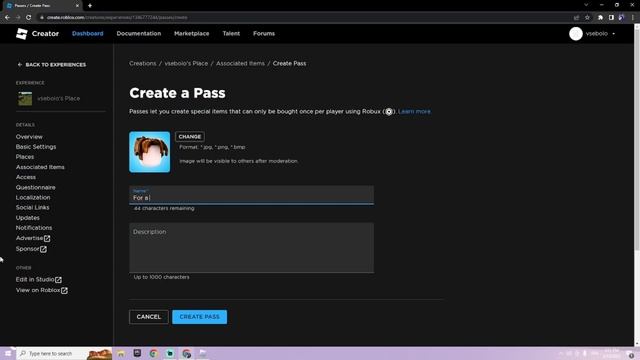Open the Dashboard tab
The width and height of the screenshot is (640, 360).
pyautogui.click(x=88, y=33)
